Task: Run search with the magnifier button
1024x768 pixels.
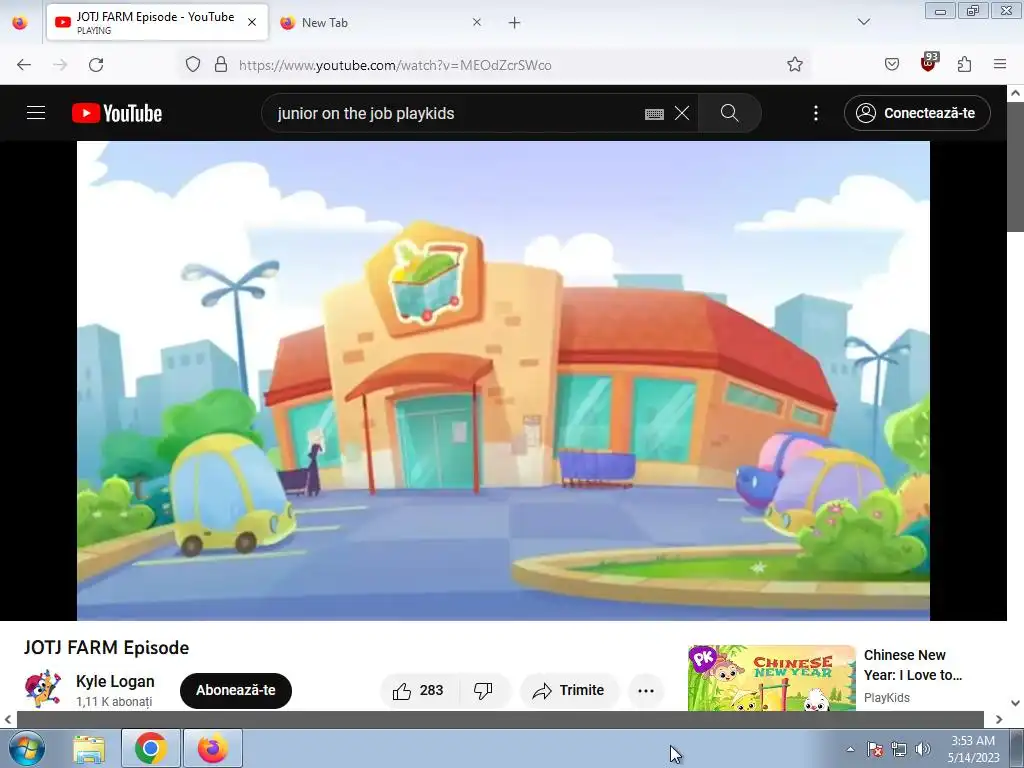Action: 729,113
